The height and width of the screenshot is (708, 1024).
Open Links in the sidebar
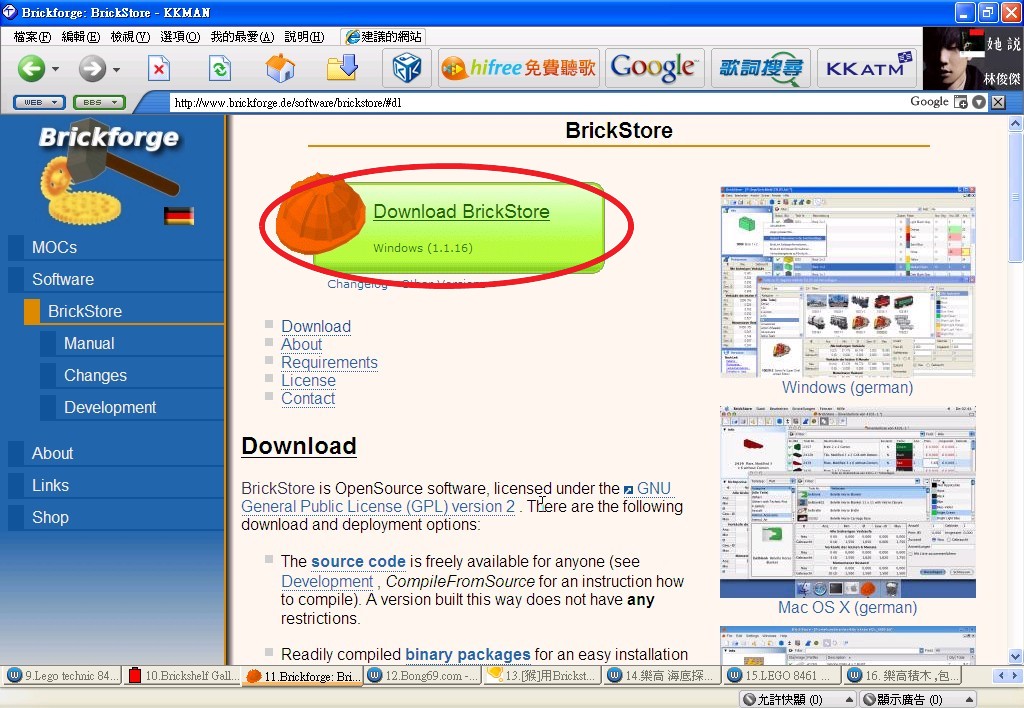(x=50, y=485)
